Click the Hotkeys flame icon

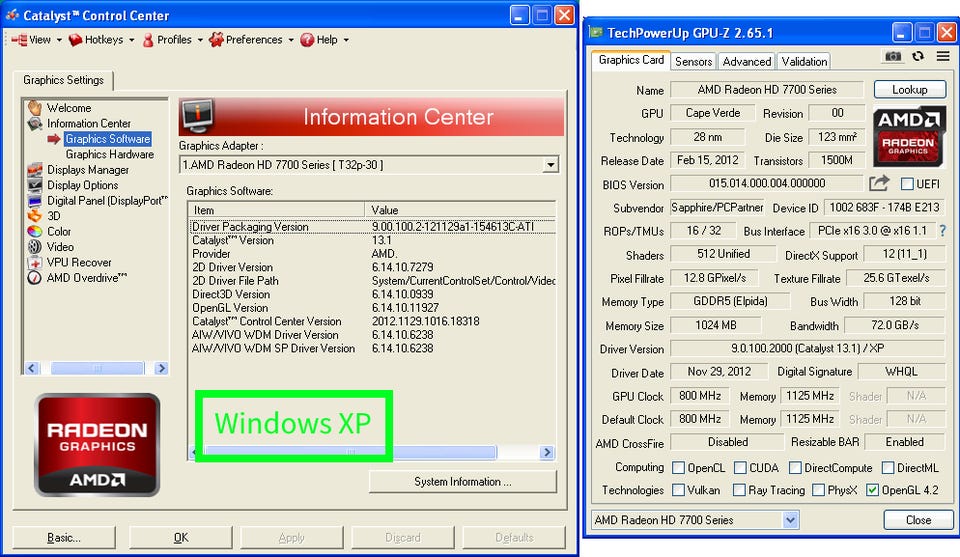point(75,40)
